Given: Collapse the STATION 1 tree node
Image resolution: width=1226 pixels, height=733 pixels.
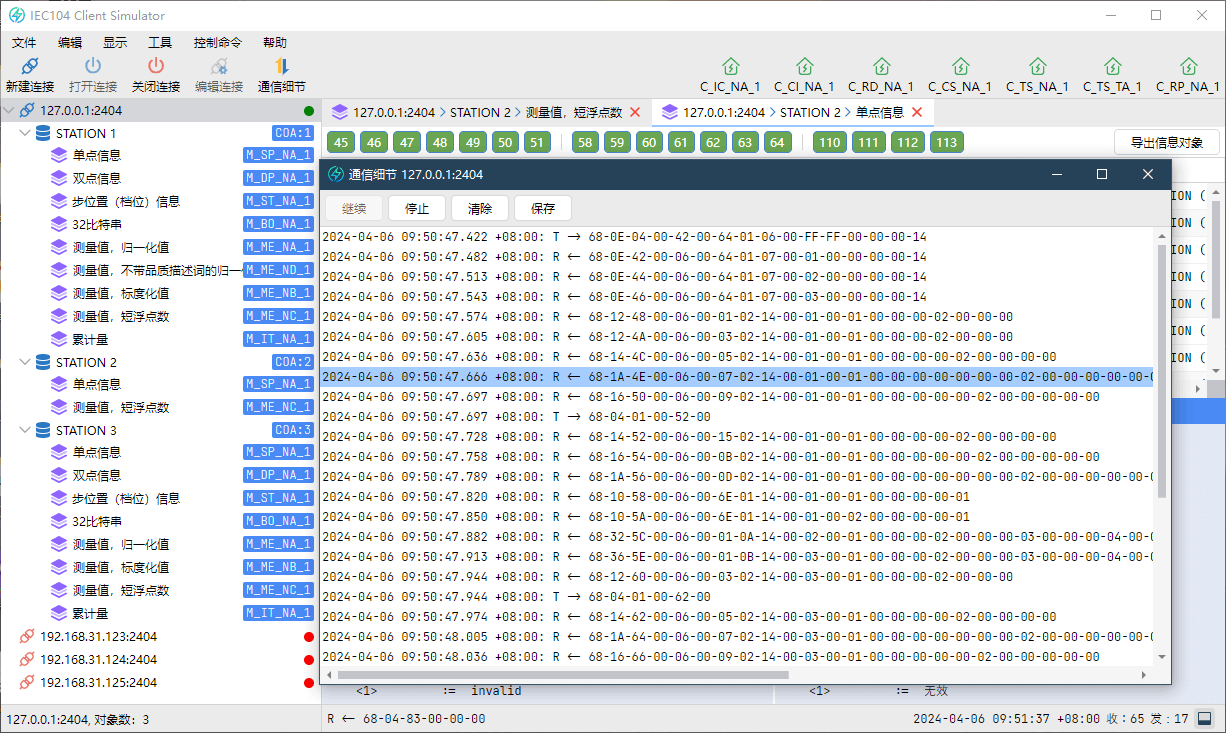Looking at the screenshot, I should click(26, 133).
